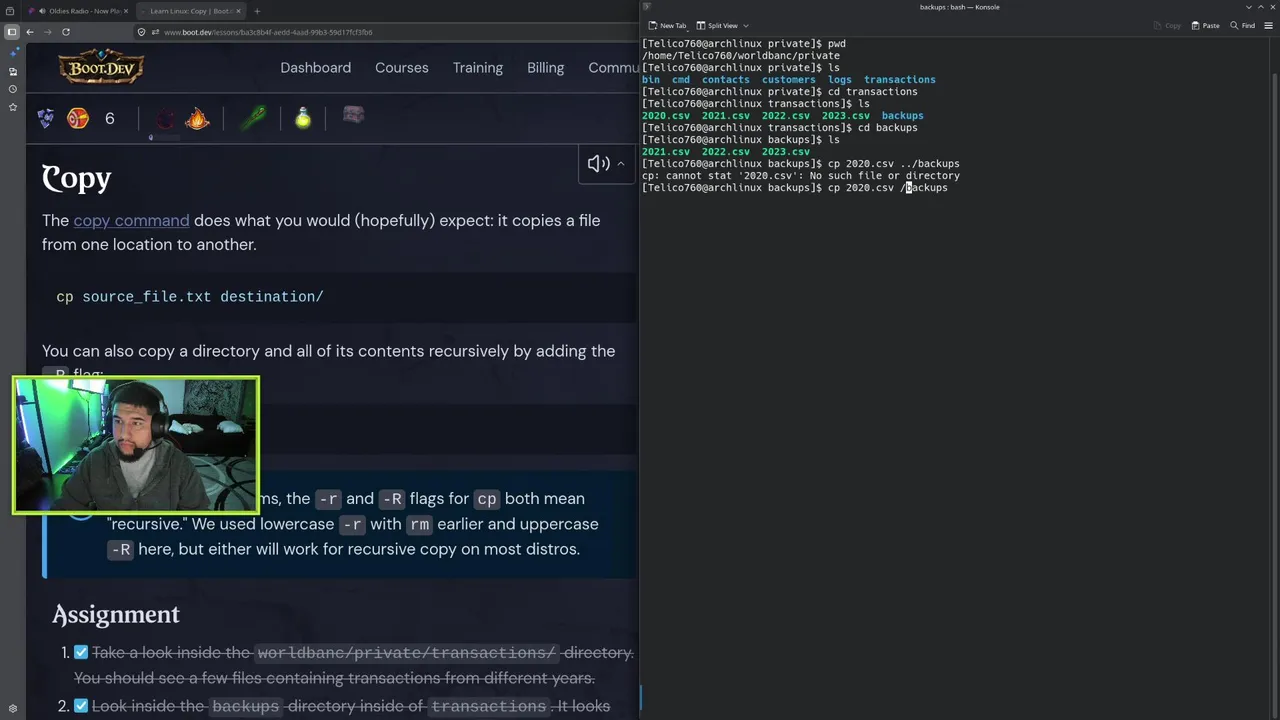
Task: Reload the boot.dev page
Action: point(66,32)
